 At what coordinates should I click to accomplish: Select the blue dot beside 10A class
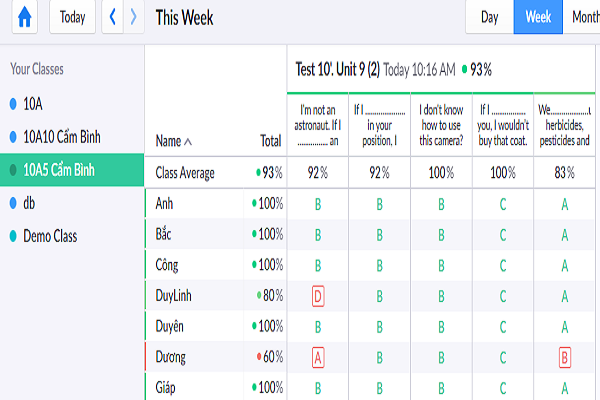pyautogui.click(x=13, y=104)
